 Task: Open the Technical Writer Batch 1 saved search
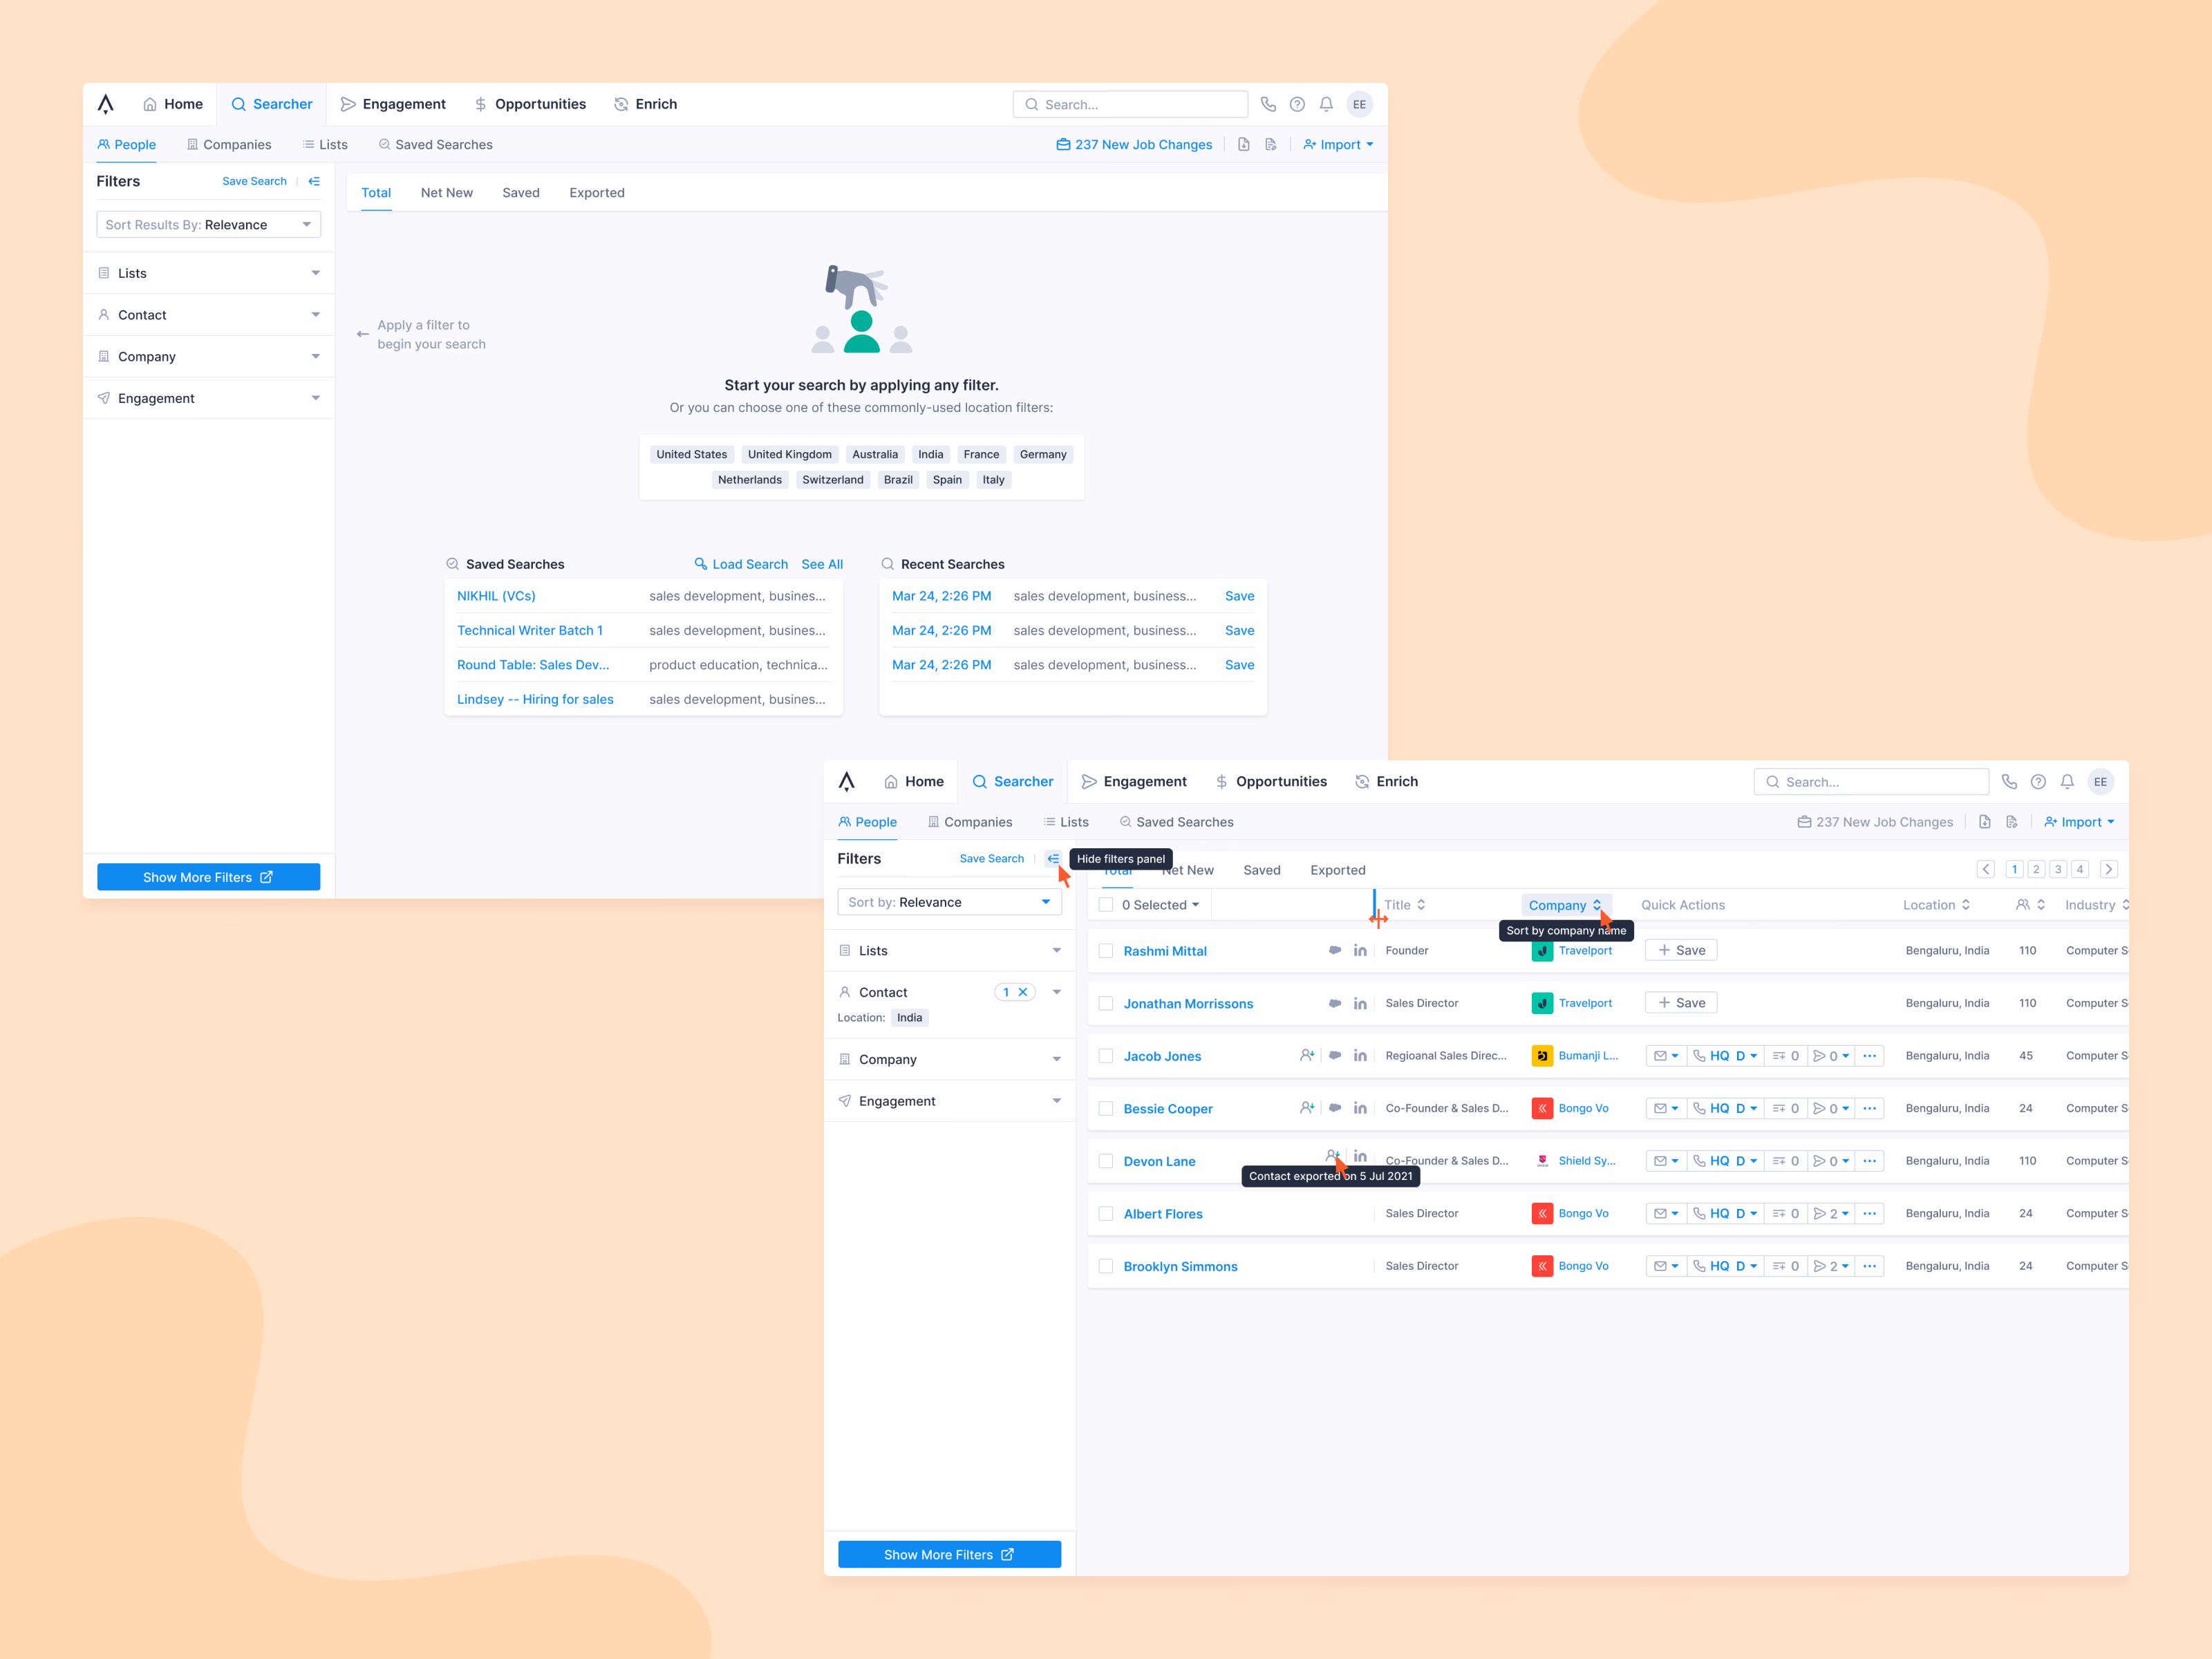click(x=530, y=630)
